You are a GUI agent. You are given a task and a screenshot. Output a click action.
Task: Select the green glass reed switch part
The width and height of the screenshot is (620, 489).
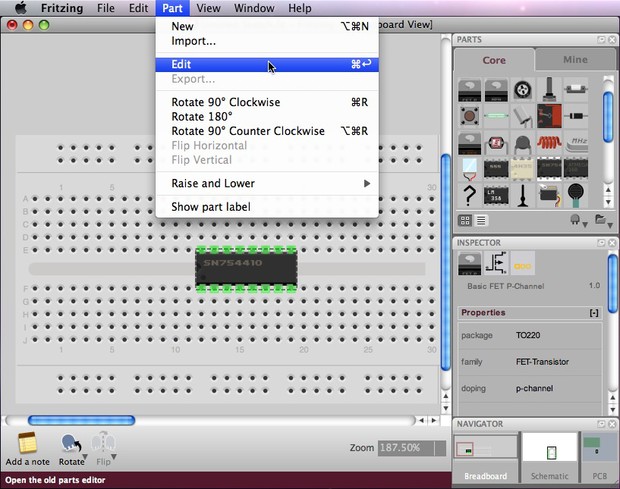pos(496,116)
